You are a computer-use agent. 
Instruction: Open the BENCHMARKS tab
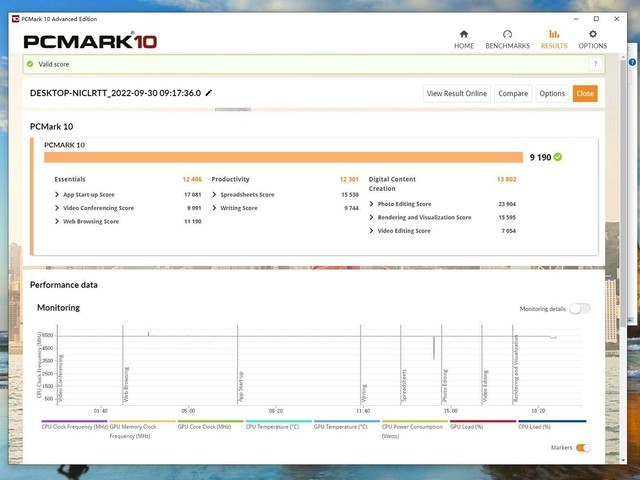507,40
